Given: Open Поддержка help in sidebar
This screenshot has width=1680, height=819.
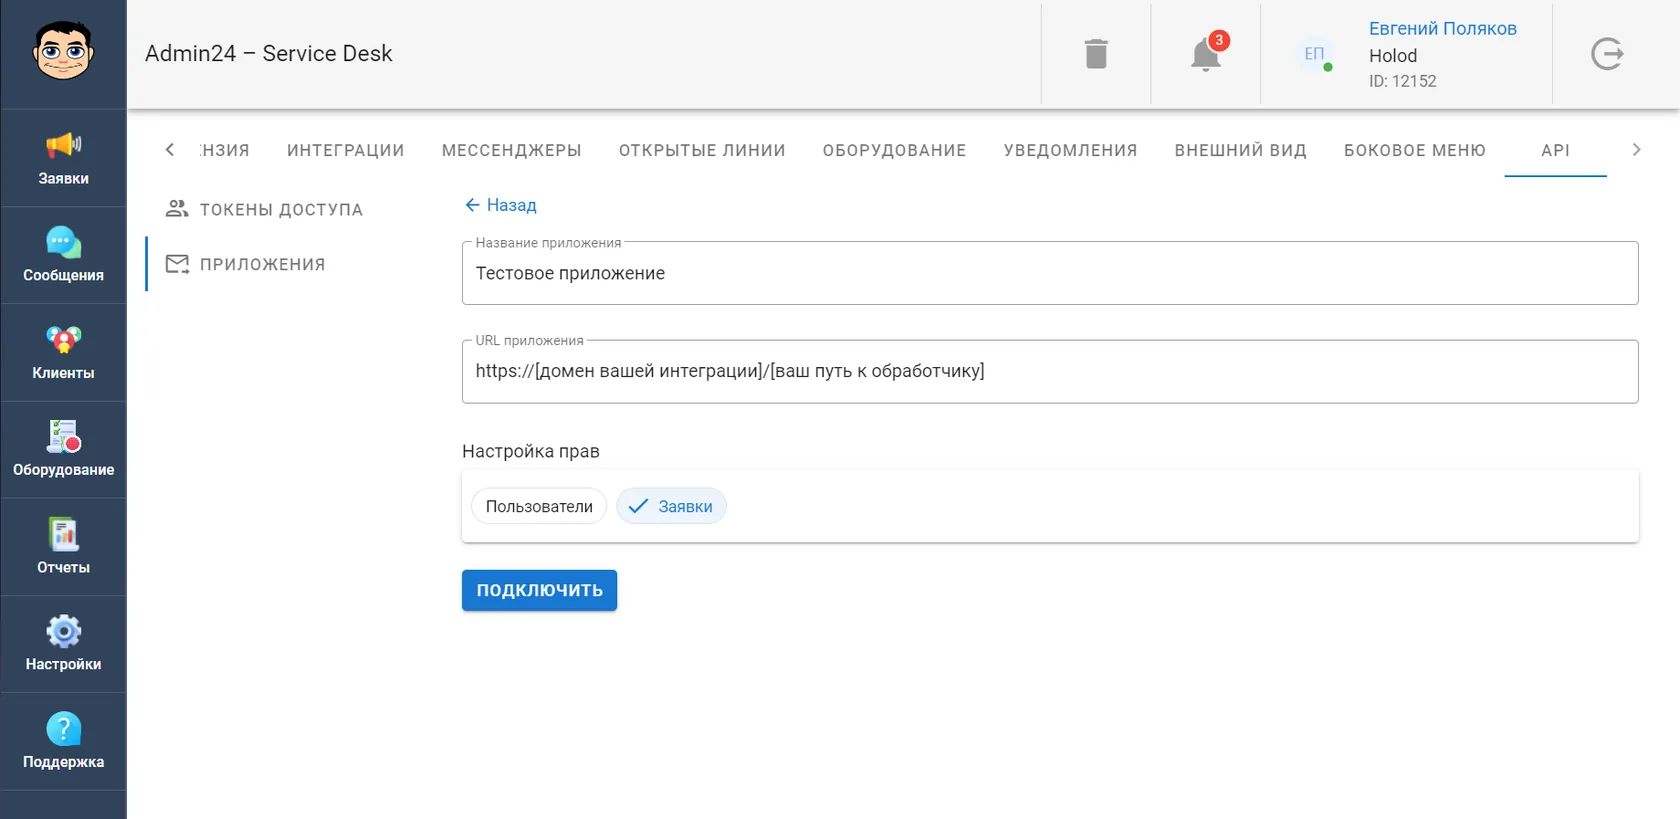Looking at the screenshot, I should (63, 741).
